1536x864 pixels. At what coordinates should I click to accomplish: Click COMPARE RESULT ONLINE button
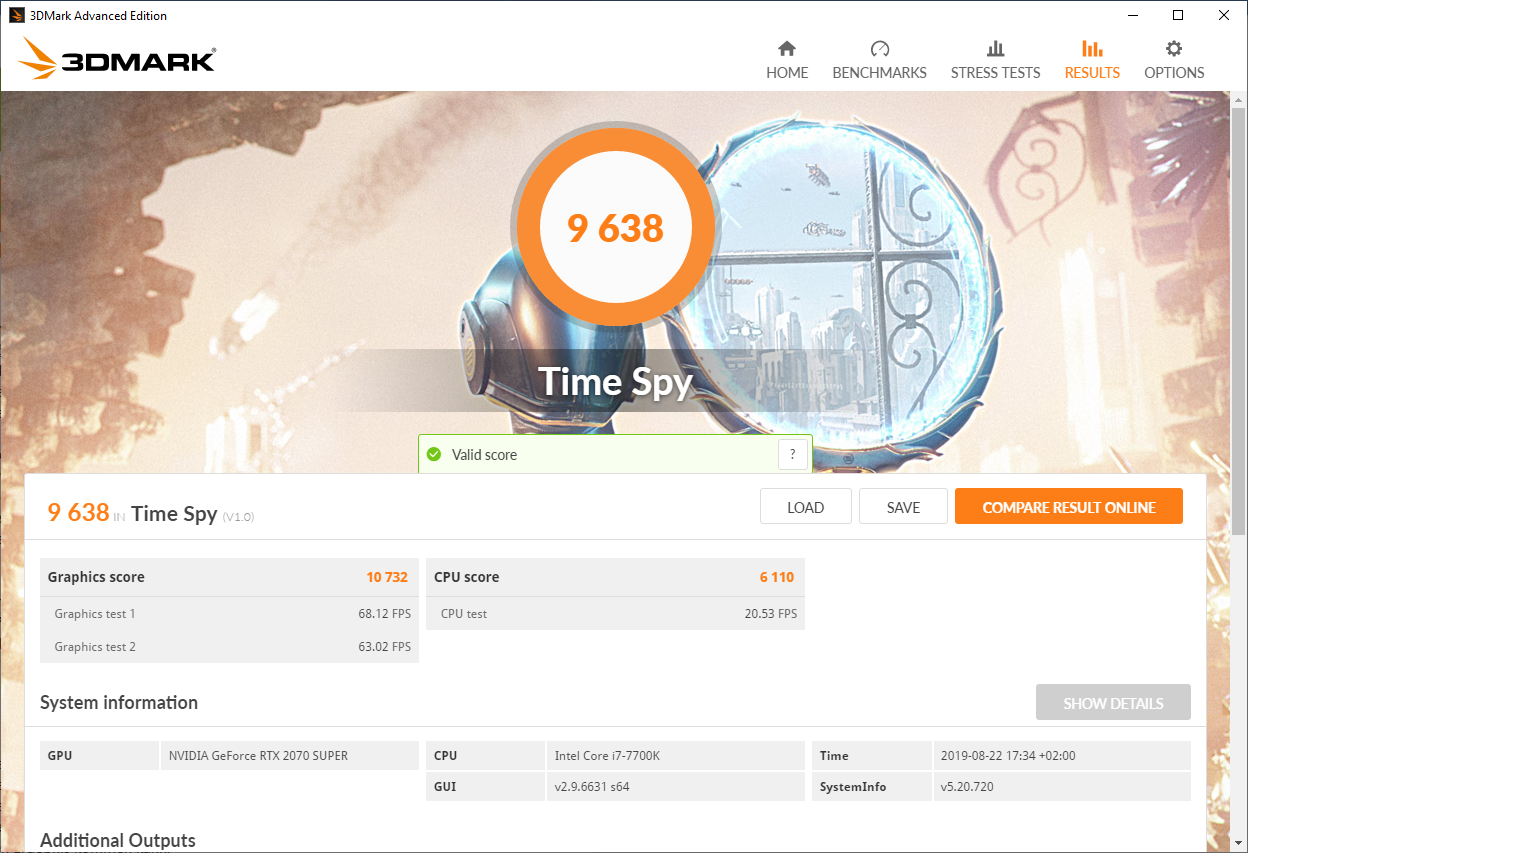pyautogui.click(x=1069, y=507)
